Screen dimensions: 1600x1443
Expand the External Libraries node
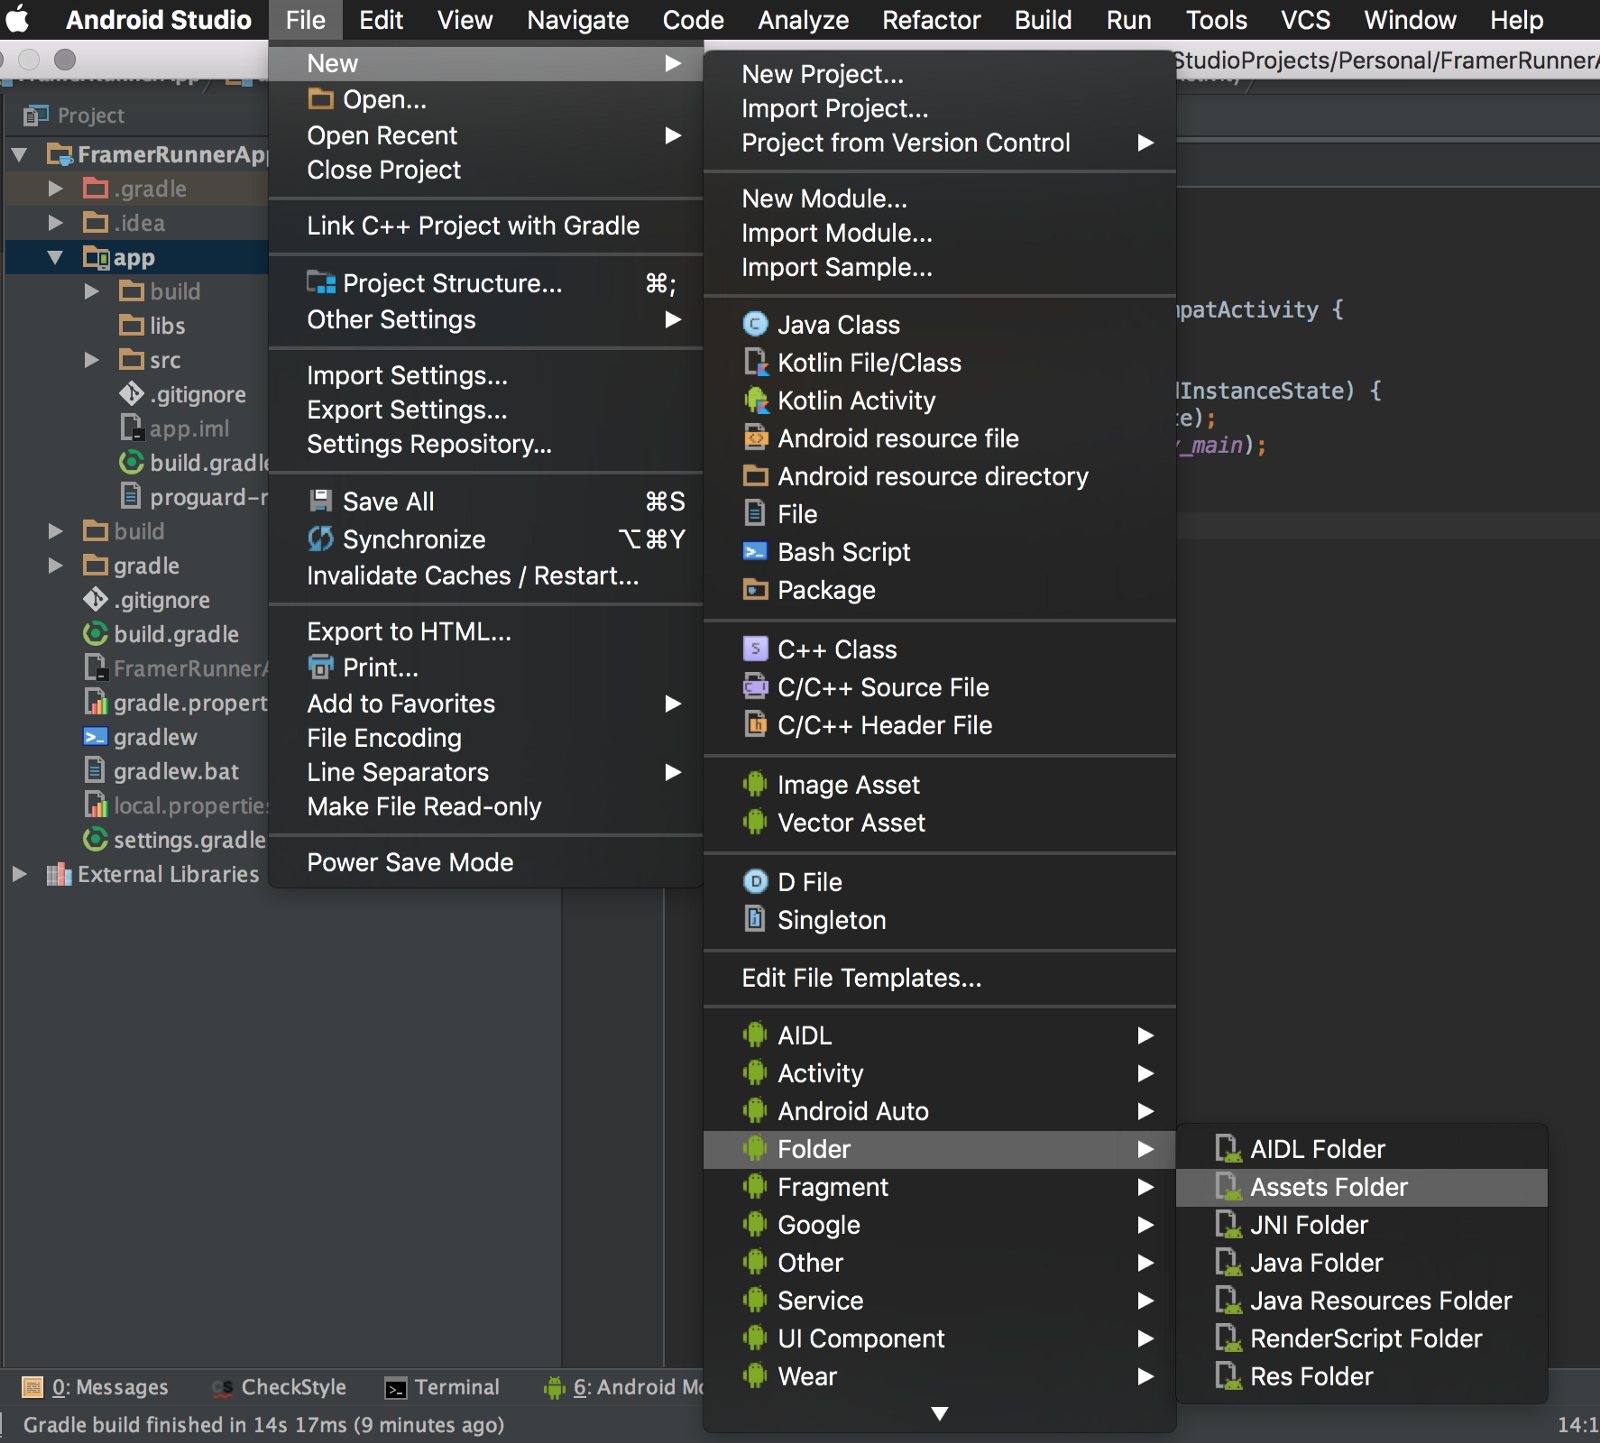pos(20,874)
